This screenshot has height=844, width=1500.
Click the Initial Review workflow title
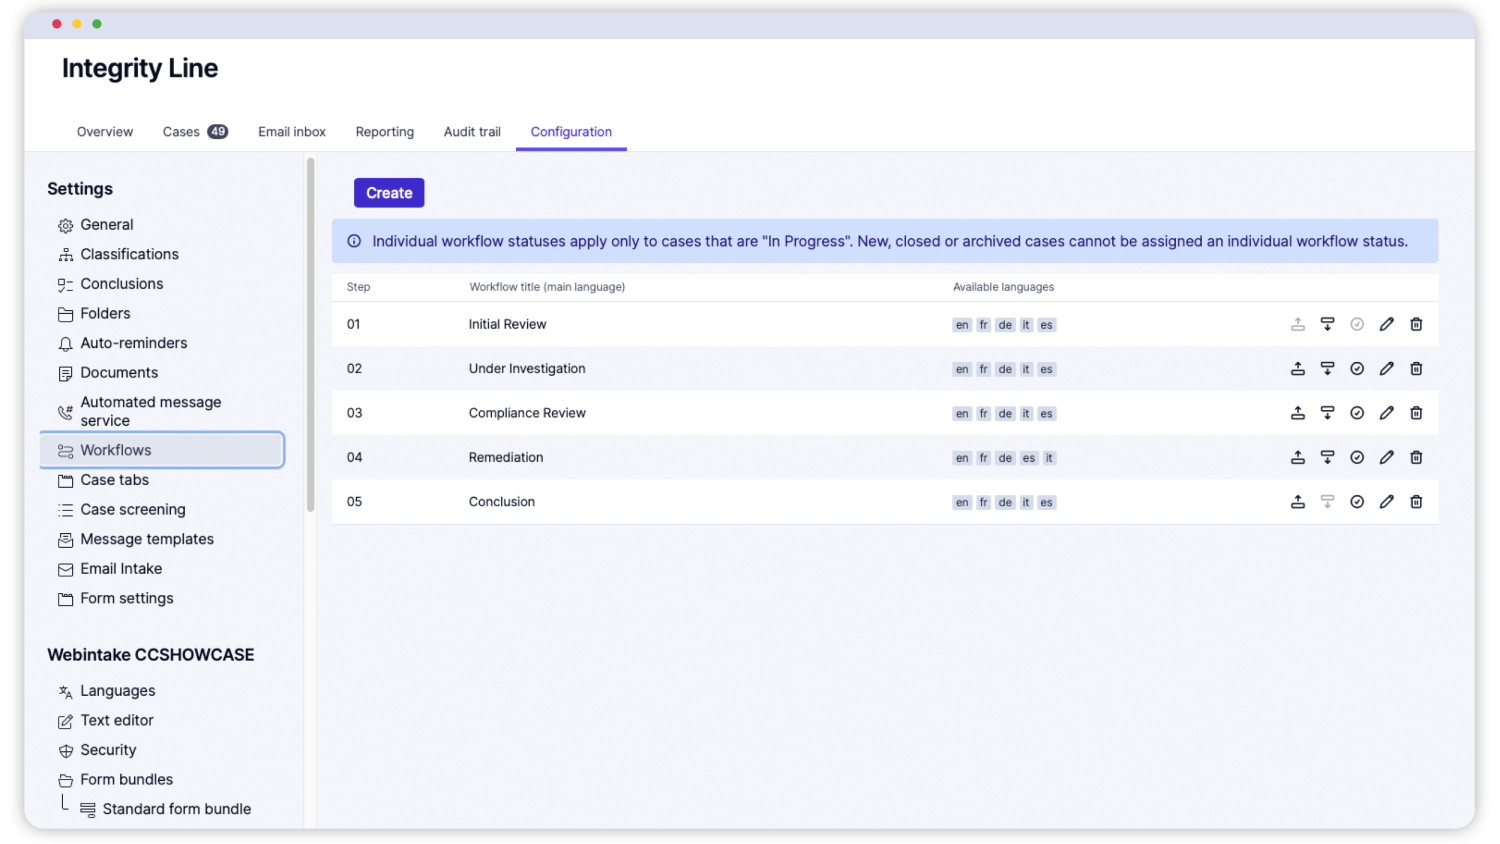507,324
